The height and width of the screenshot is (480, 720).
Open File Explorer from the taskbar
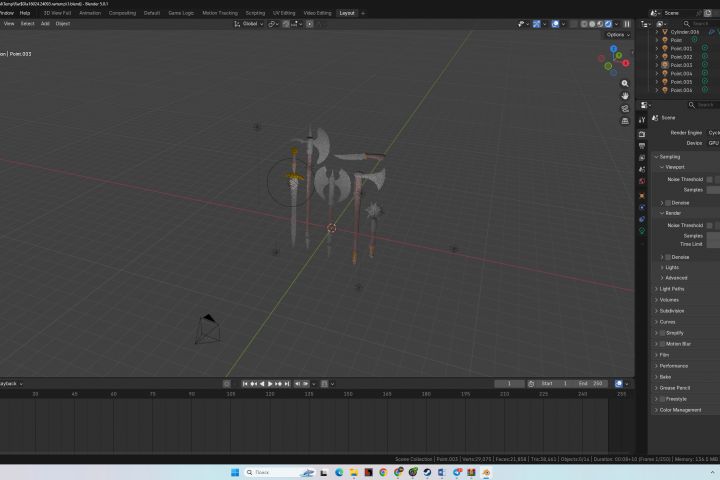[354, 472]
